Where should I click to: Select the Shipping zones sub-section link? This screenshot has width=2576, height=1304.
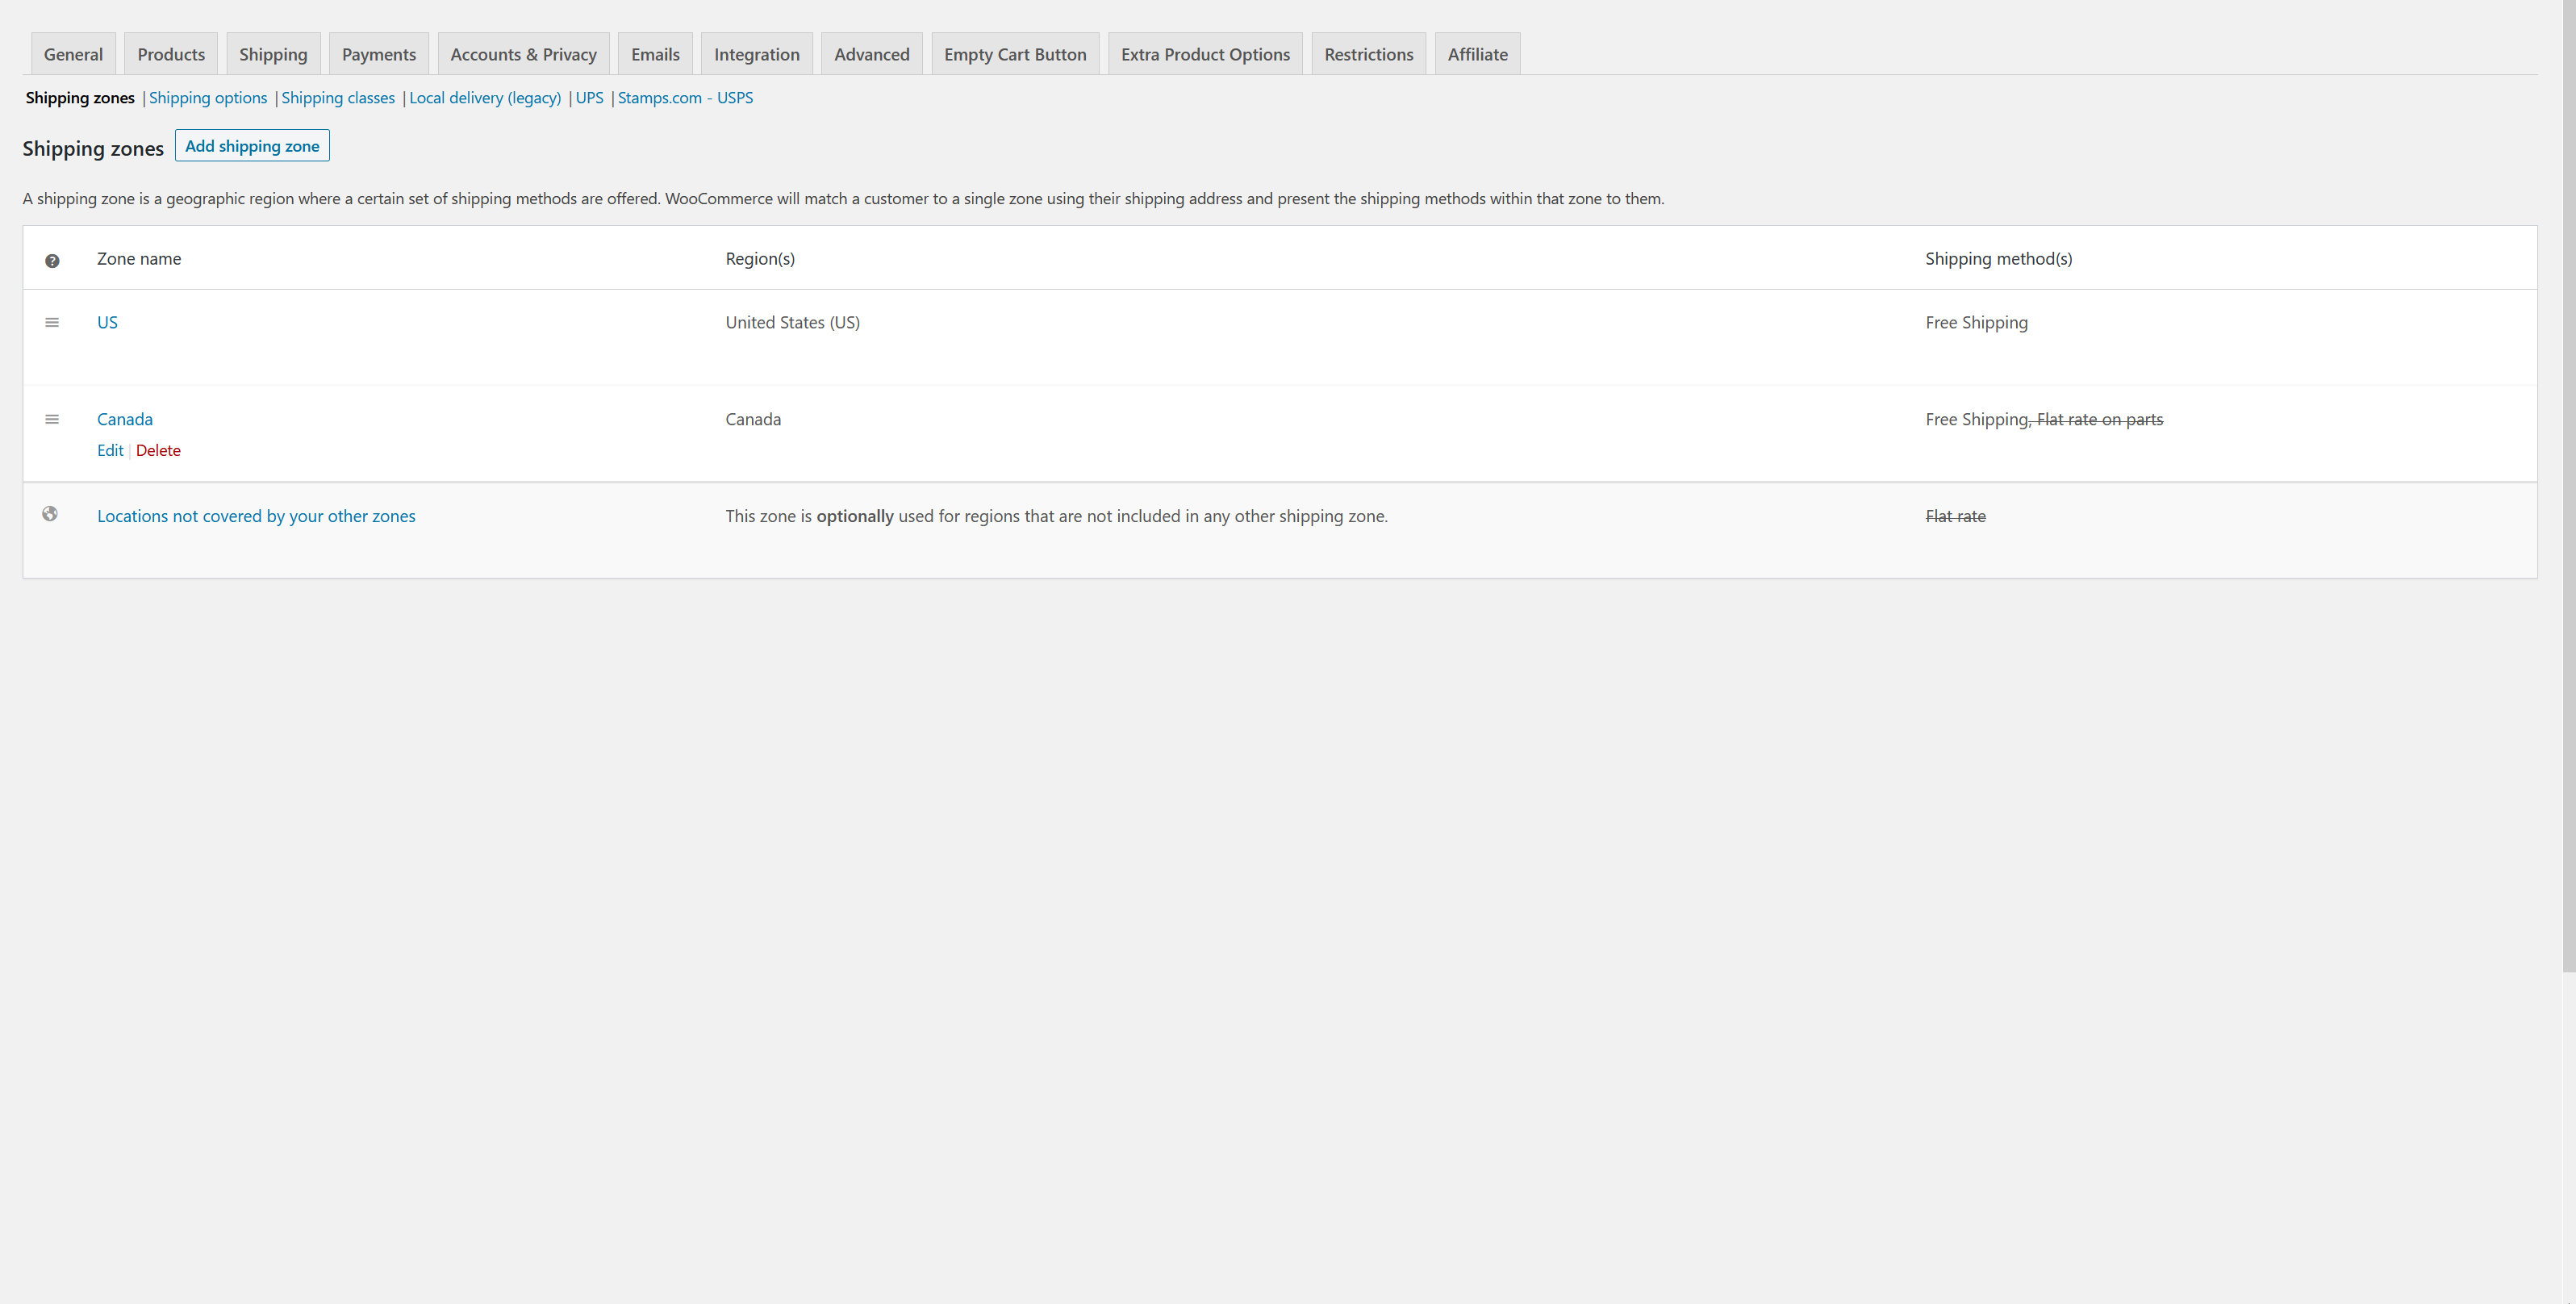80,98
